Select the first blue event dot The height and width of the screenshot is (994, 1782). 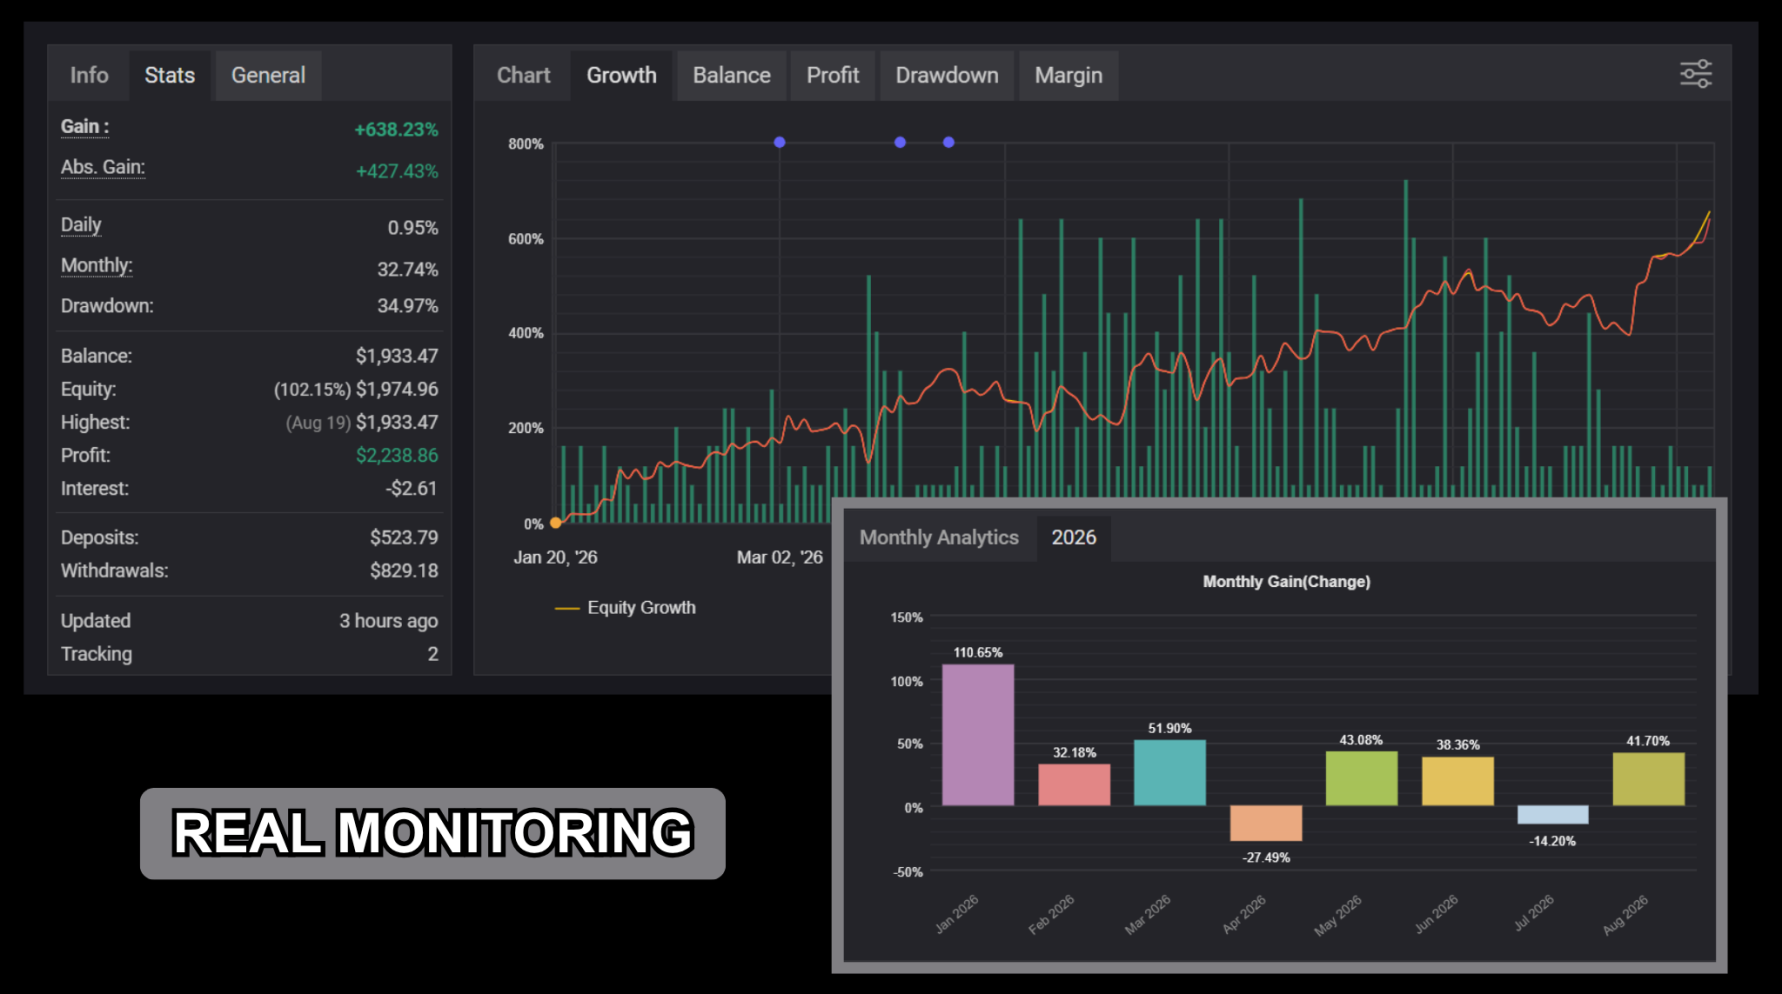point(780,142)
